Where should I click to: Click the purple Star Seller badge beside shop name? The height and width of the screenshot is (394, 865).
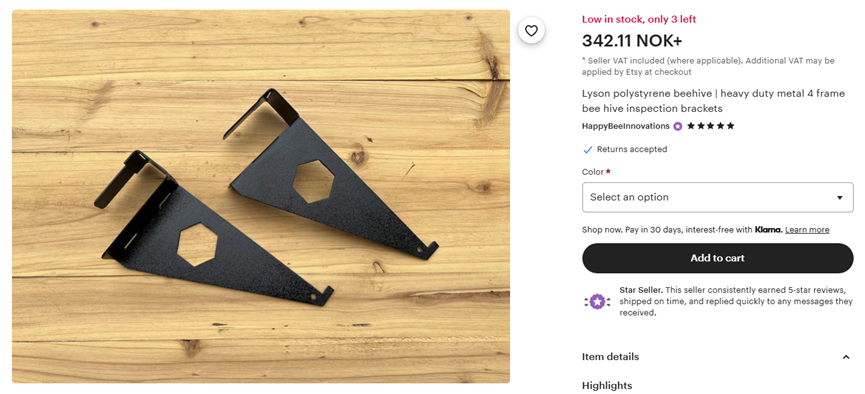(x=677, y=126)
